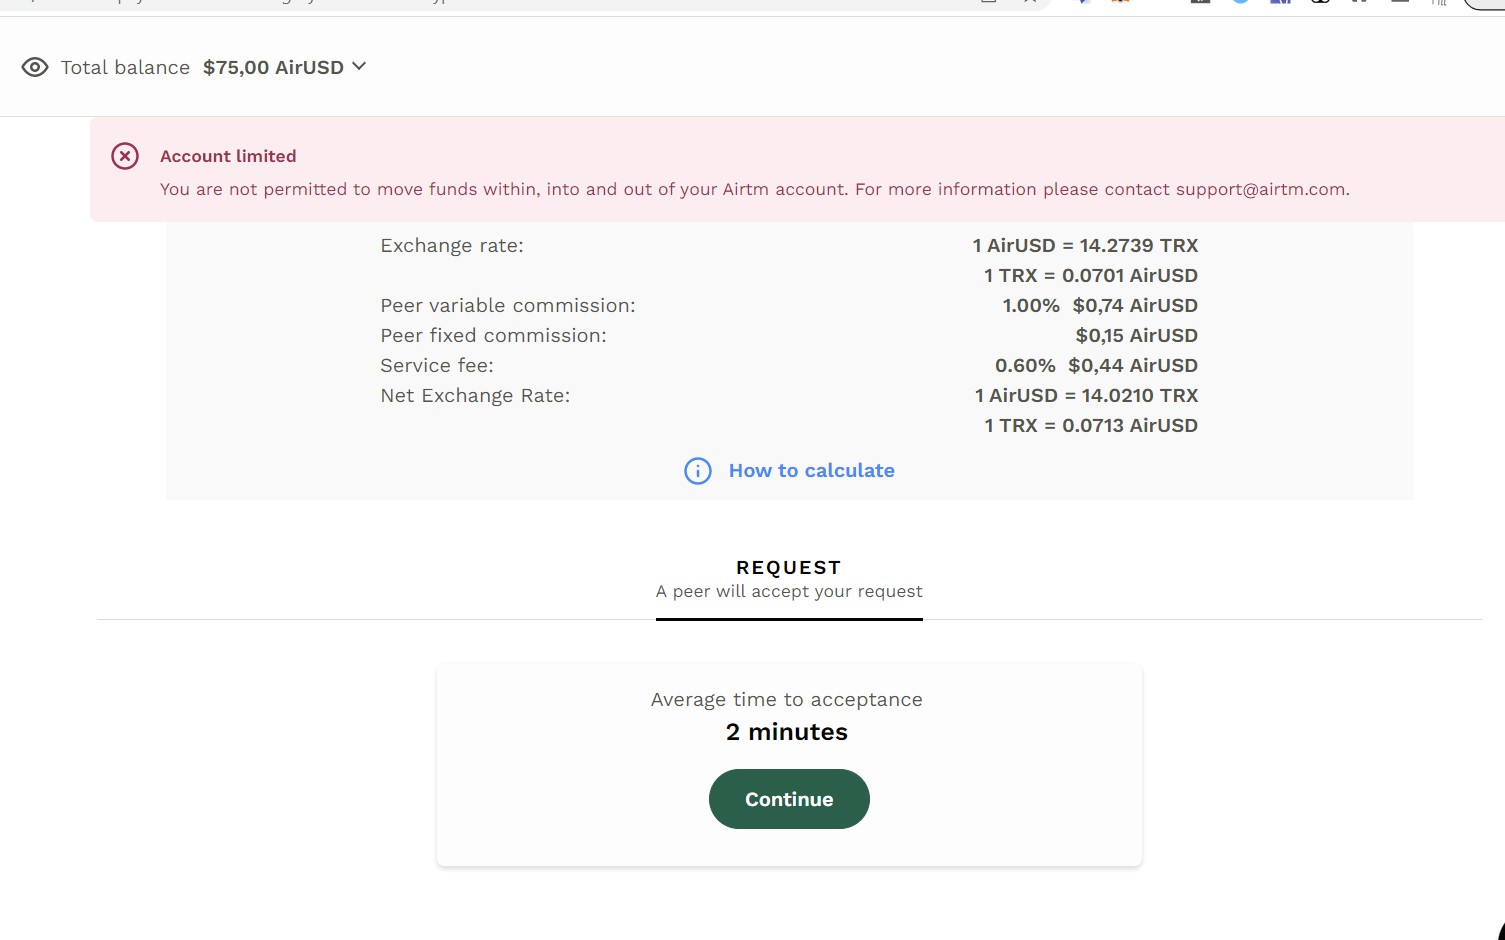The image size is (1505, 940).
Task: Click the Account limited heading
Action: 228,156
